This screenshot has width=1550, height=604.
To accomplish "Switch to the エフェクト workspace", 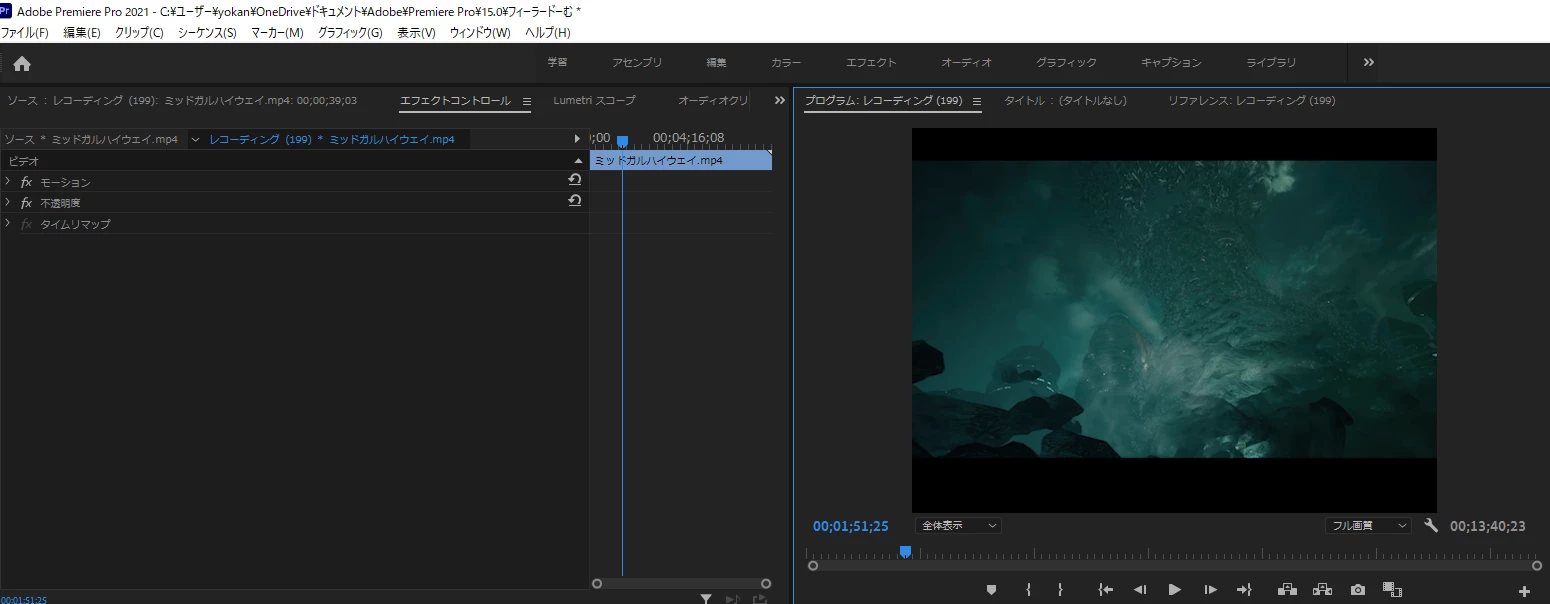I will click(x=871, y=62).
